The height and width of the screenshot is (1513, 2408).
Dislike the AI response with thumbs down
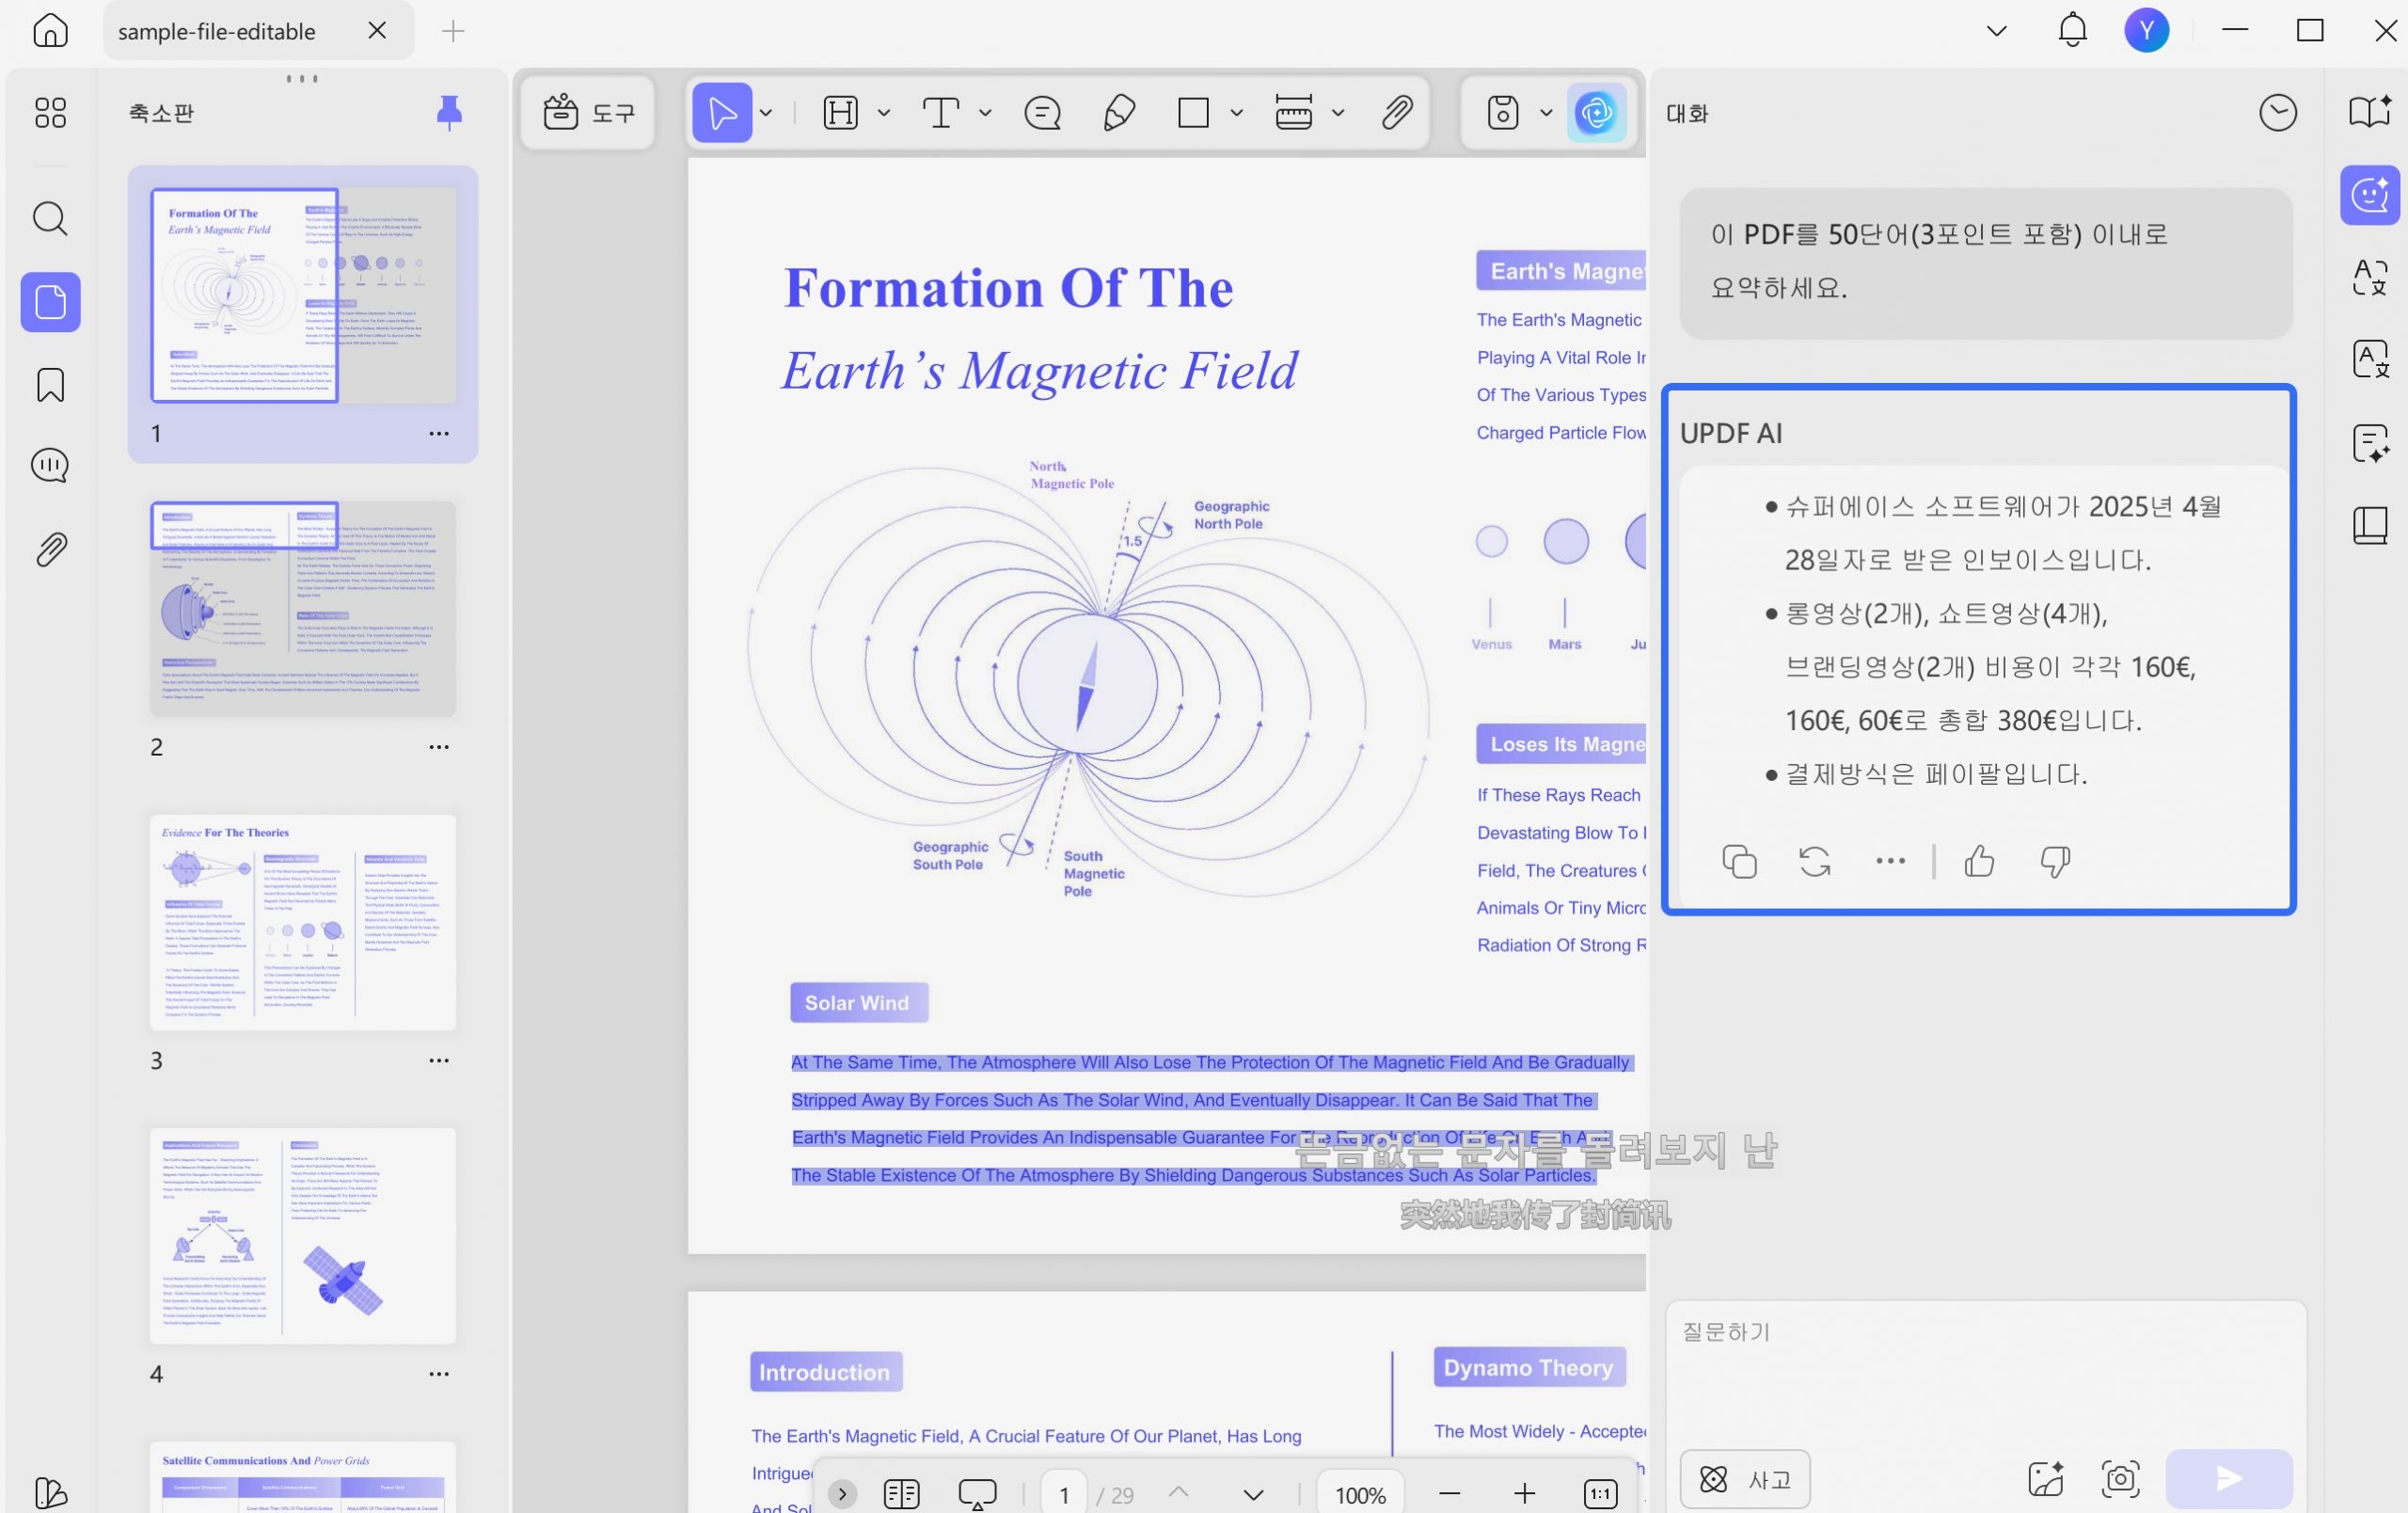[x=2054, y=861]
